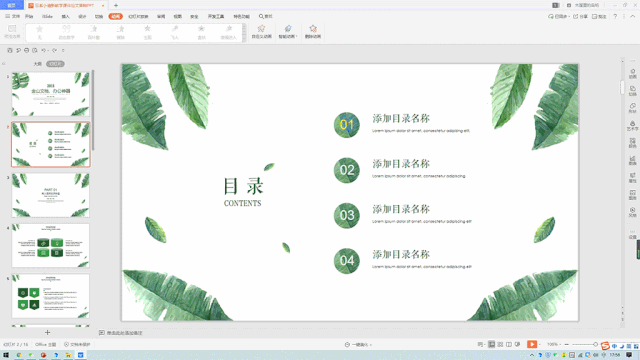Open the 插入 insert tab

pos(65,16)
